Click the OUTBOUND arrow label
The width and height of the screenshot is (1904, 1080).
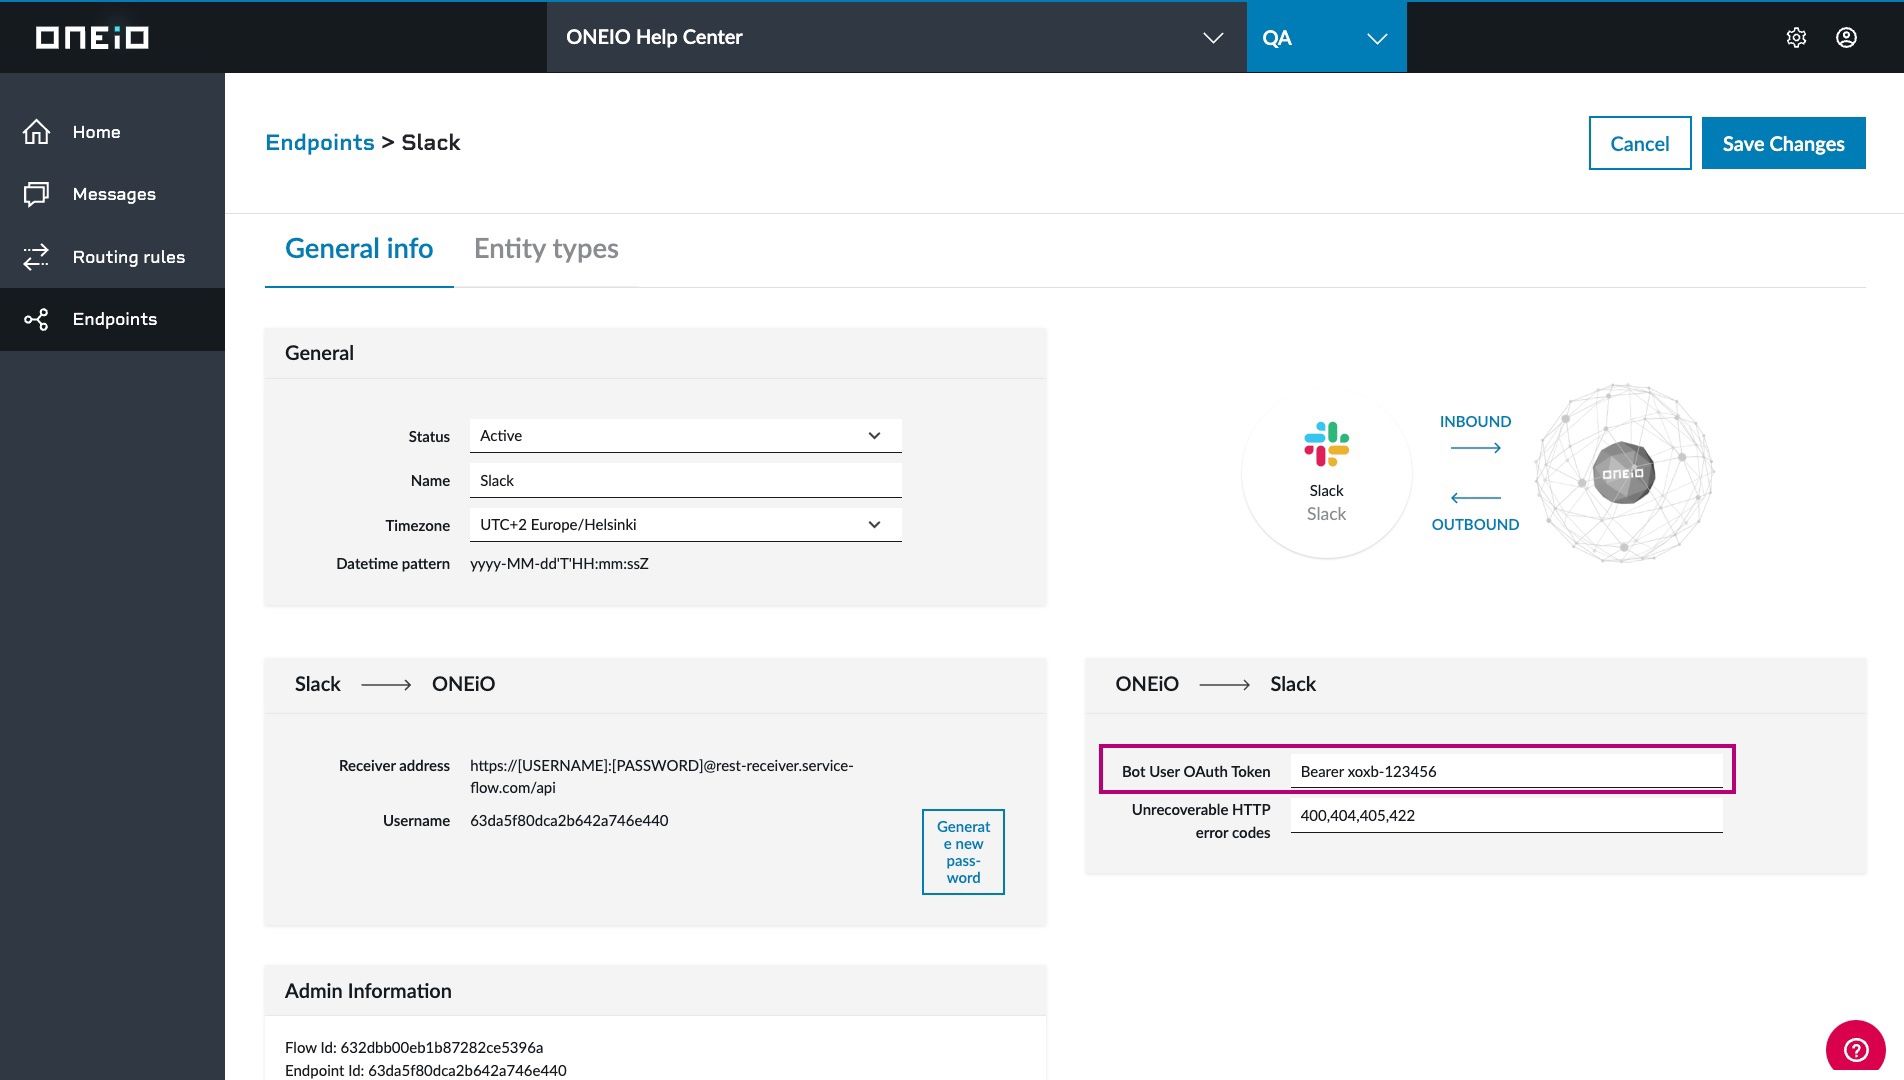pos(1475,524)
